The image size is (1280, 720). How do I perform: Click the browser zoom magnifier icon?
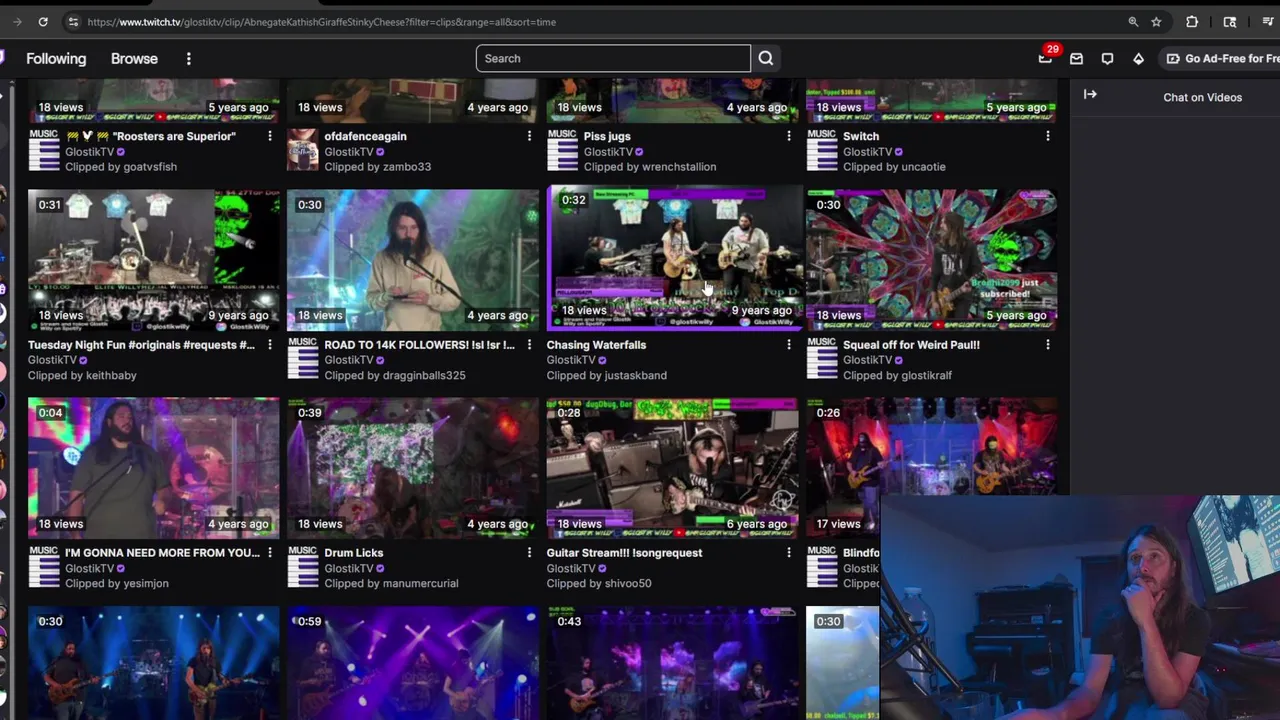tap(1133, 22)
